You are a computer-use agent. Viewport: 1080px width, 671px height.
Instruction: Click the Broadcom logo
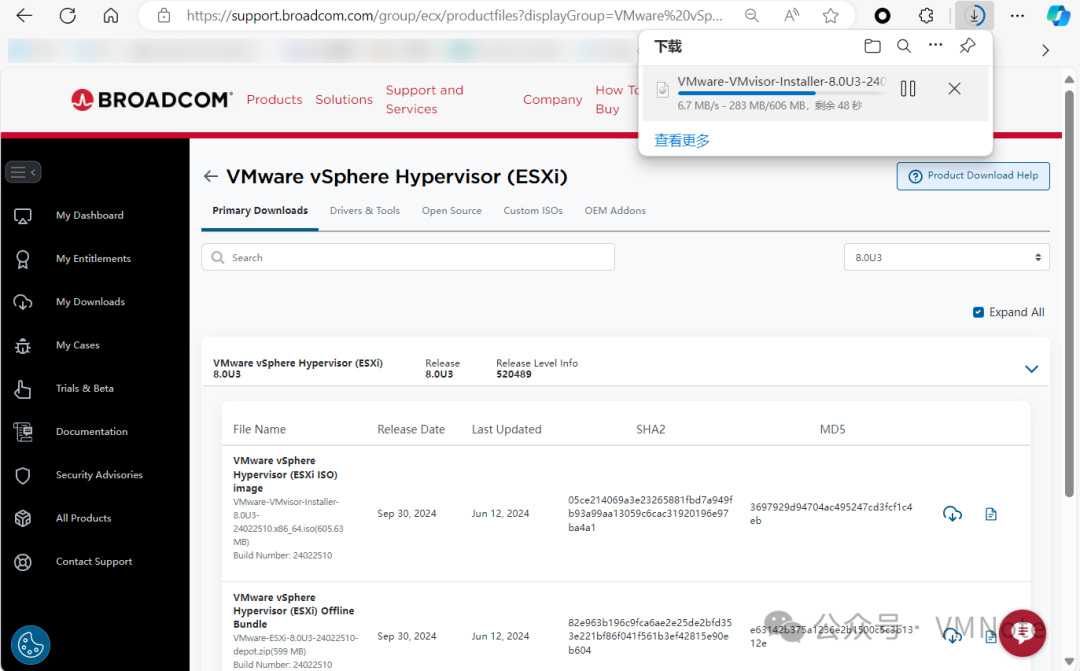point(152,100)
